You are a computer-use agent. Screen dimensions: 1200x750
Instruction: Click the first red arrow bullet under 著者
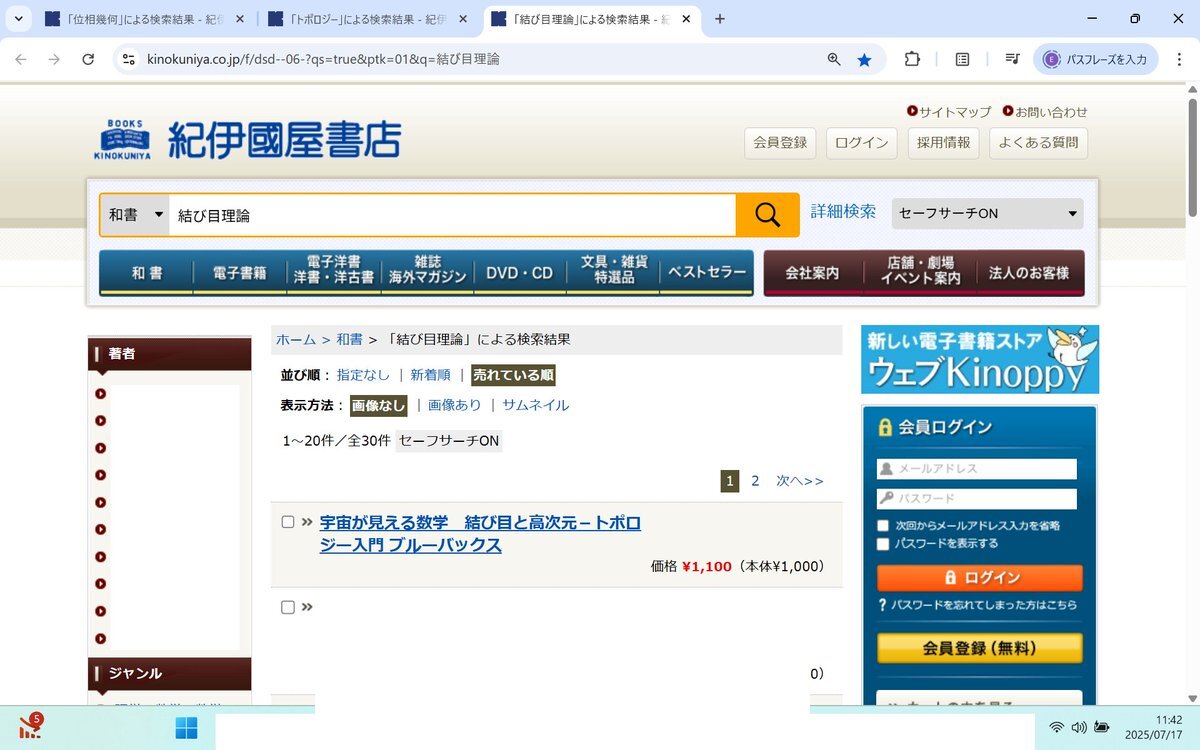[x=101, y=394]
